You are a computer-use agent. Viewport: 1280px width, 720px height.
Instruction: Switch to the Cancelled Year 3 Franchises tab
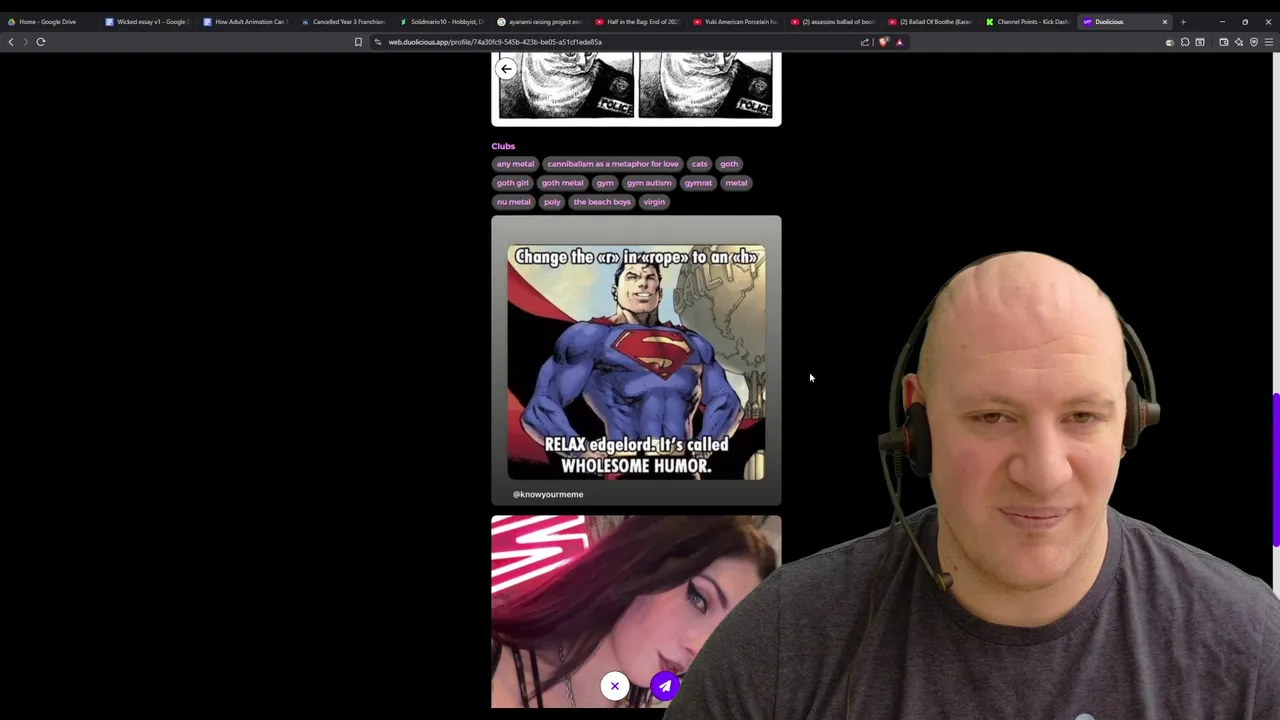pyautogui.click(x=343, y=22)
